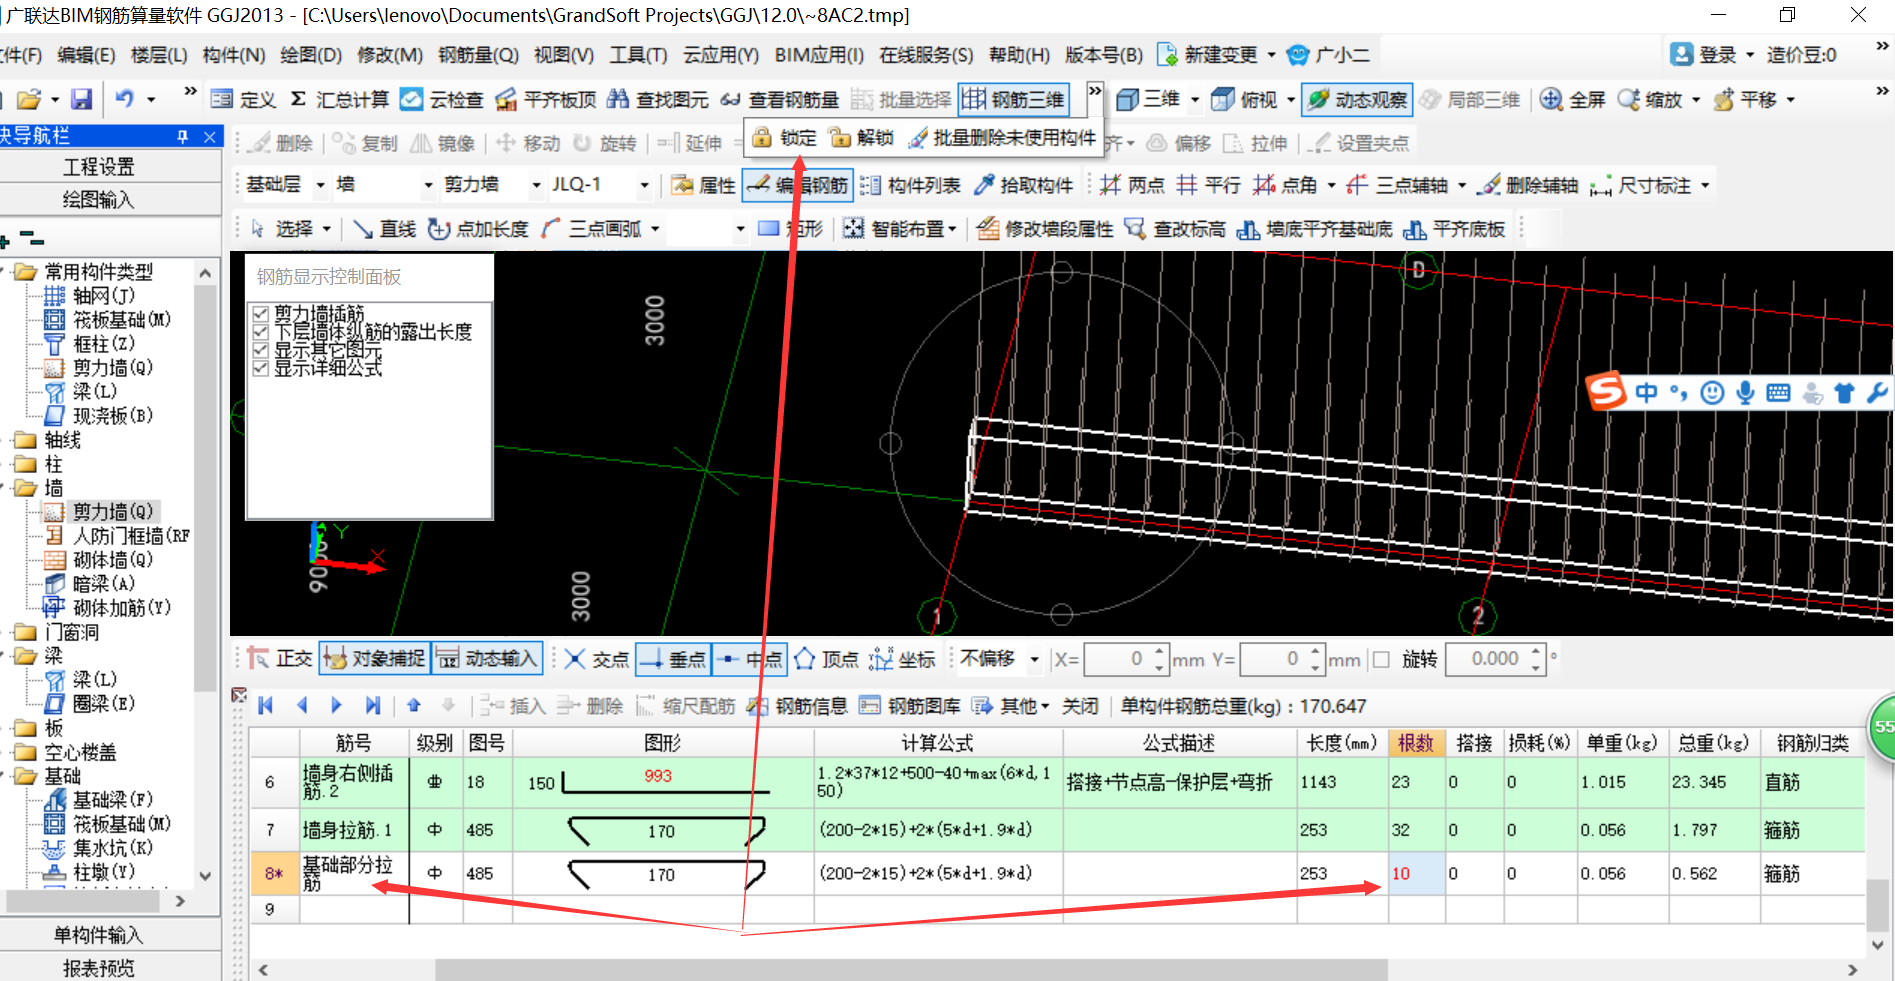Open 钢筋信息 in rebar toolbar
Viewport: 1895px width, 981px height.
coord(797,706)
